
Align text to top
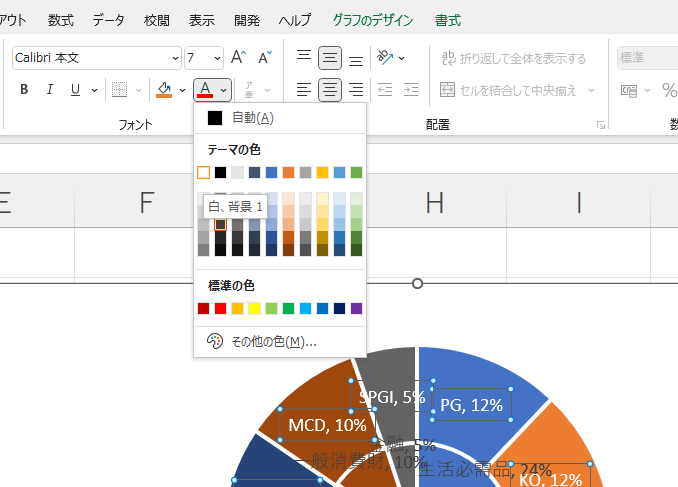[x=304, y=57]
